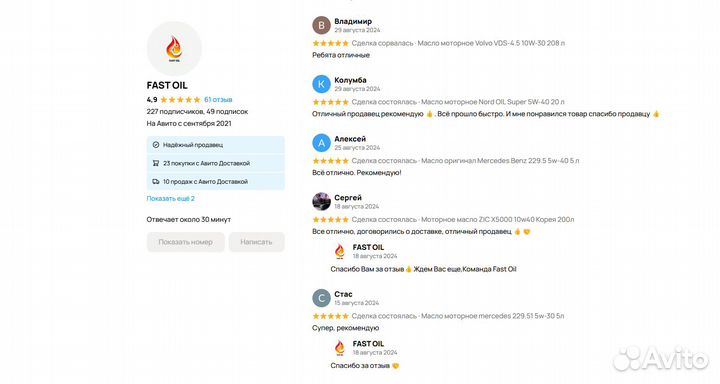Click the delivery truck sales icon
Viewport: 720px width, 384px height.
pos(156,181)
